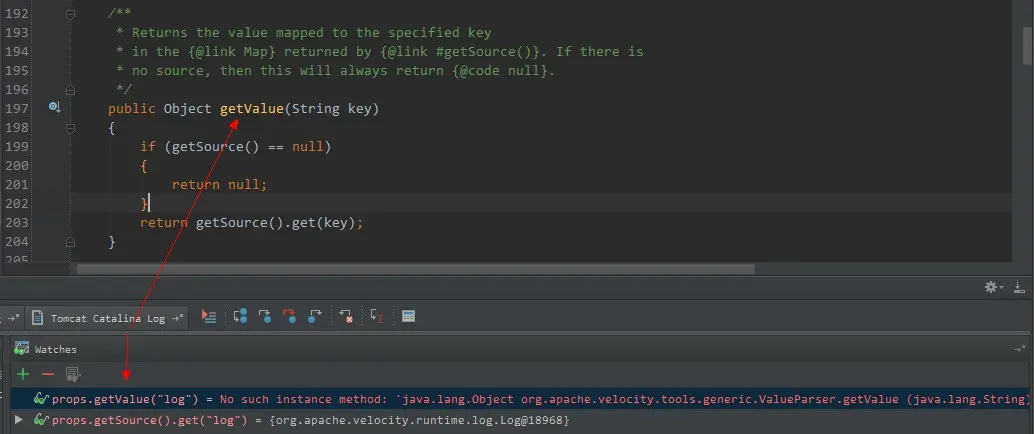Click the Step Out debugger icon
Image resolution: width=1034 pixels, height=434 pixels.
(315, 317)
